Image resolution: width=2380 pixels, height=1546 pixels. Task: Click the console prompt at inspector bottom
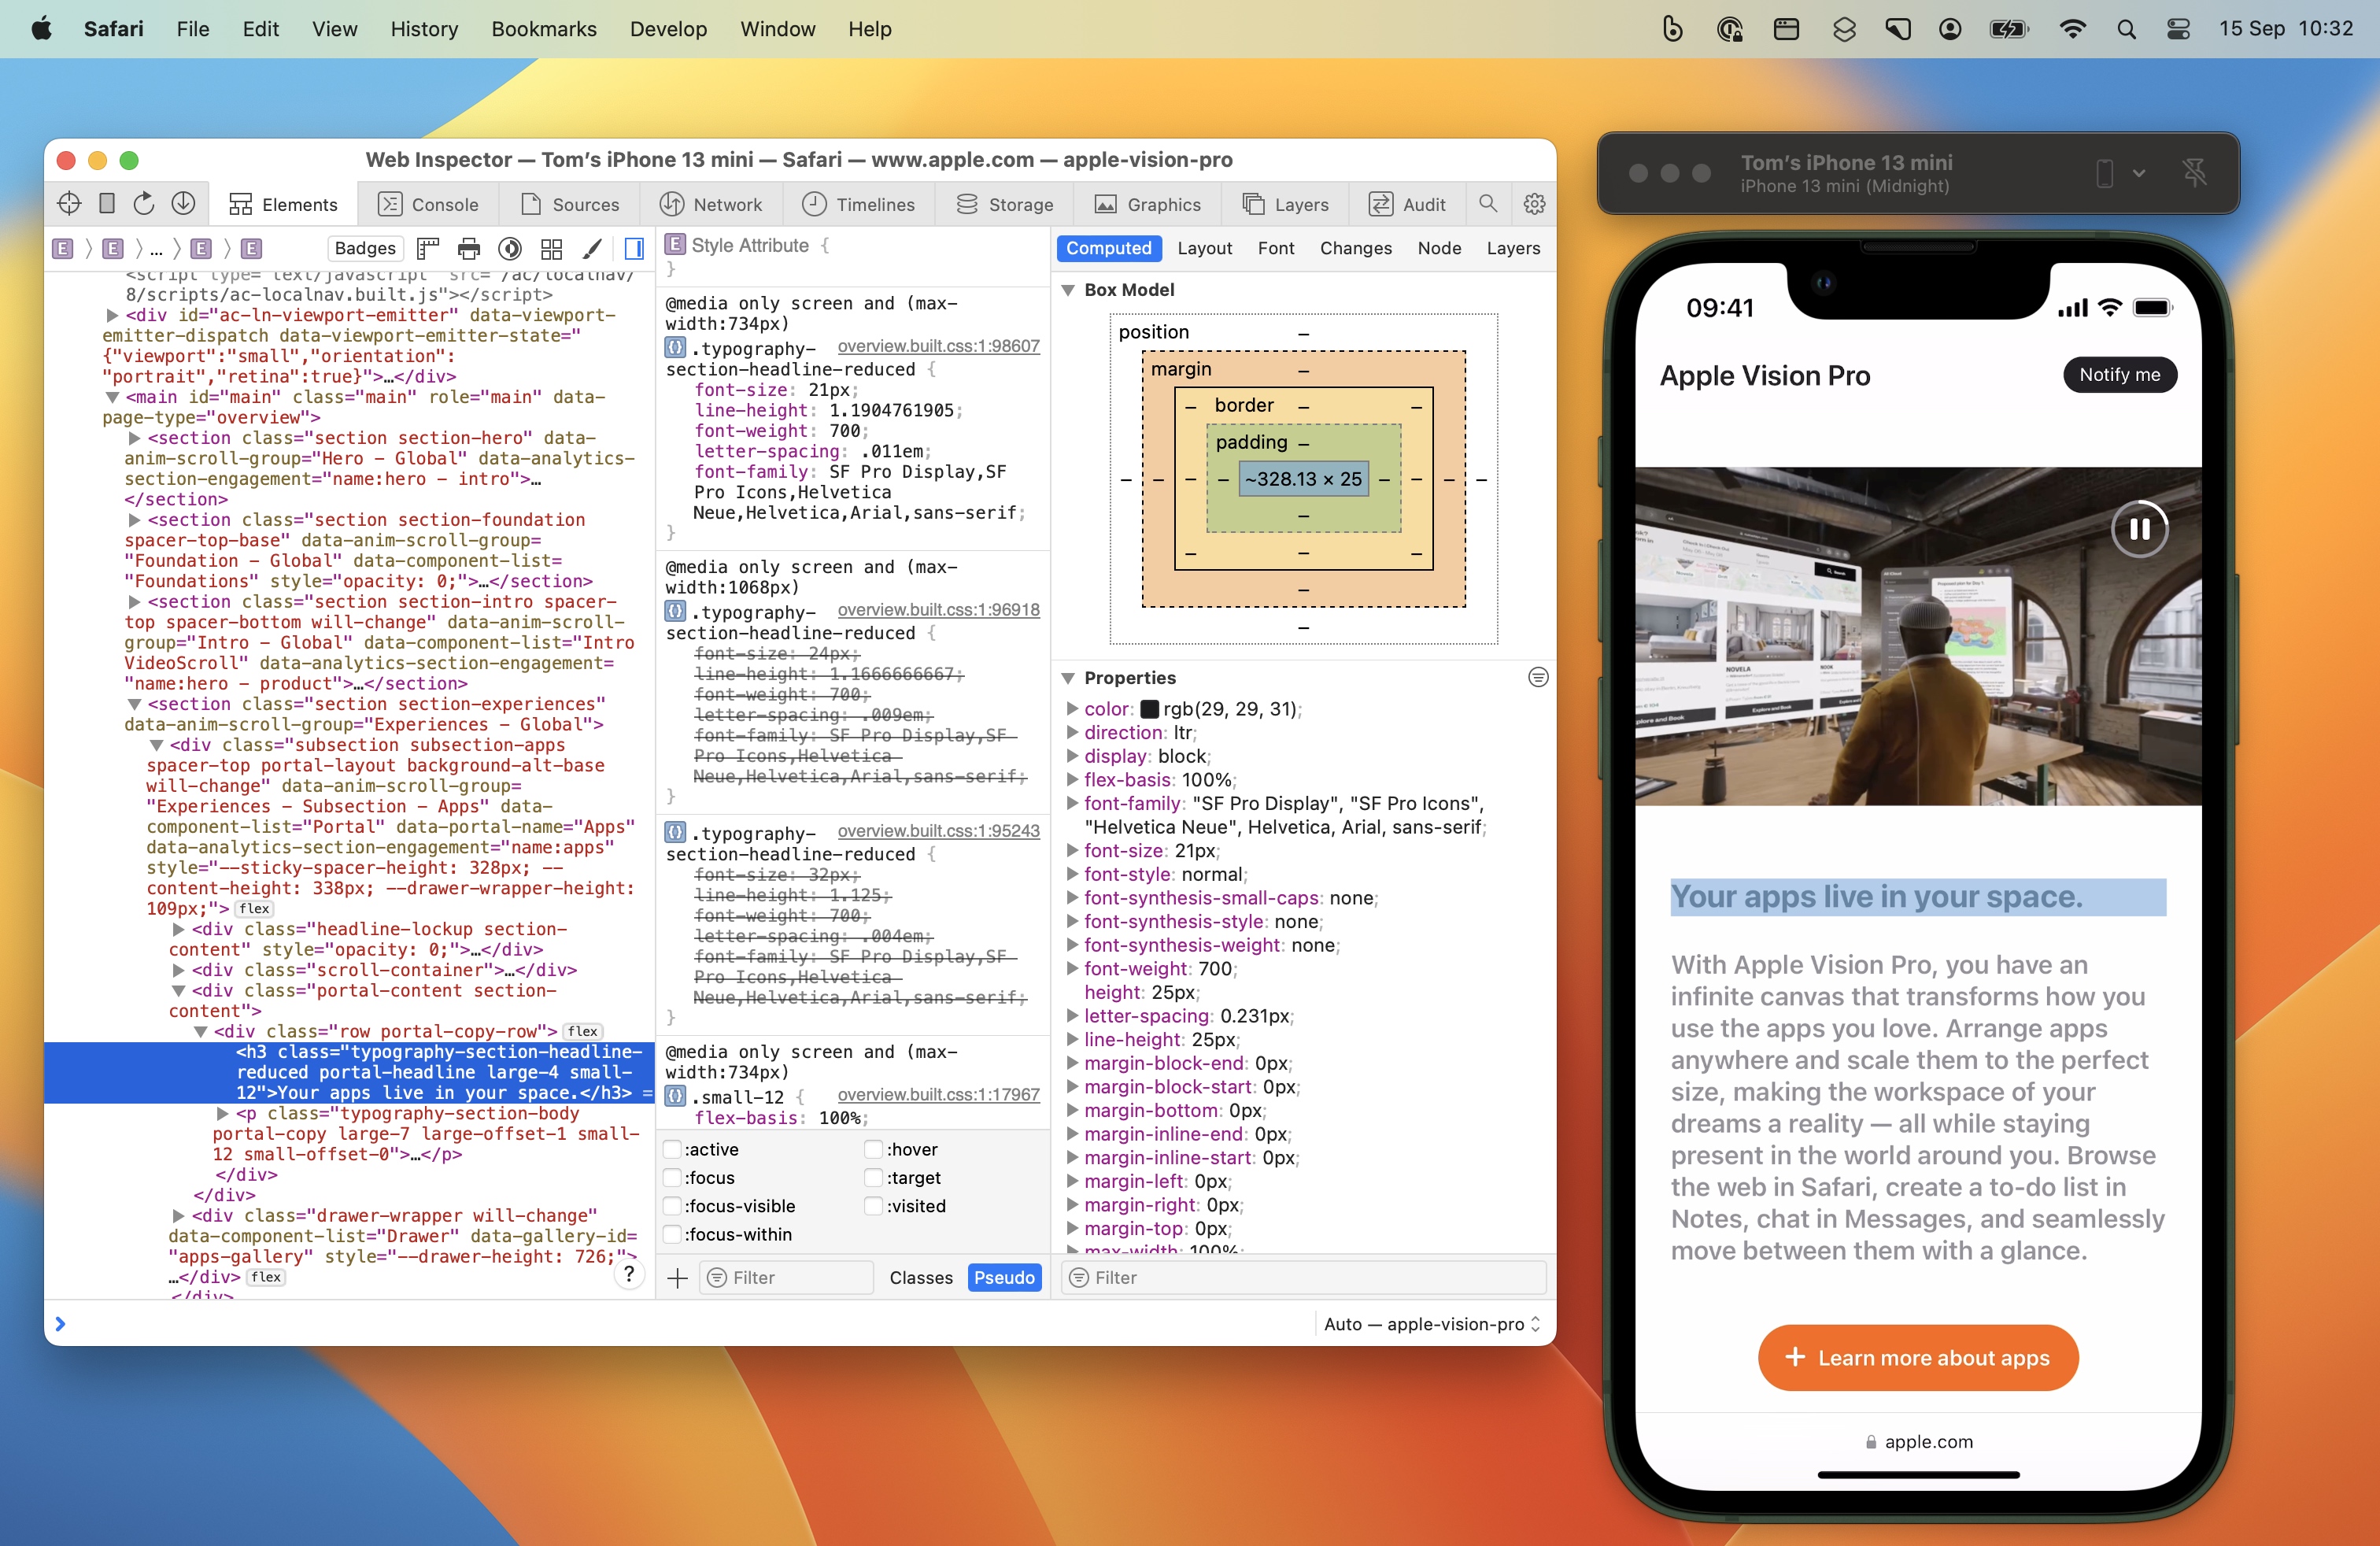[680, 1324]
